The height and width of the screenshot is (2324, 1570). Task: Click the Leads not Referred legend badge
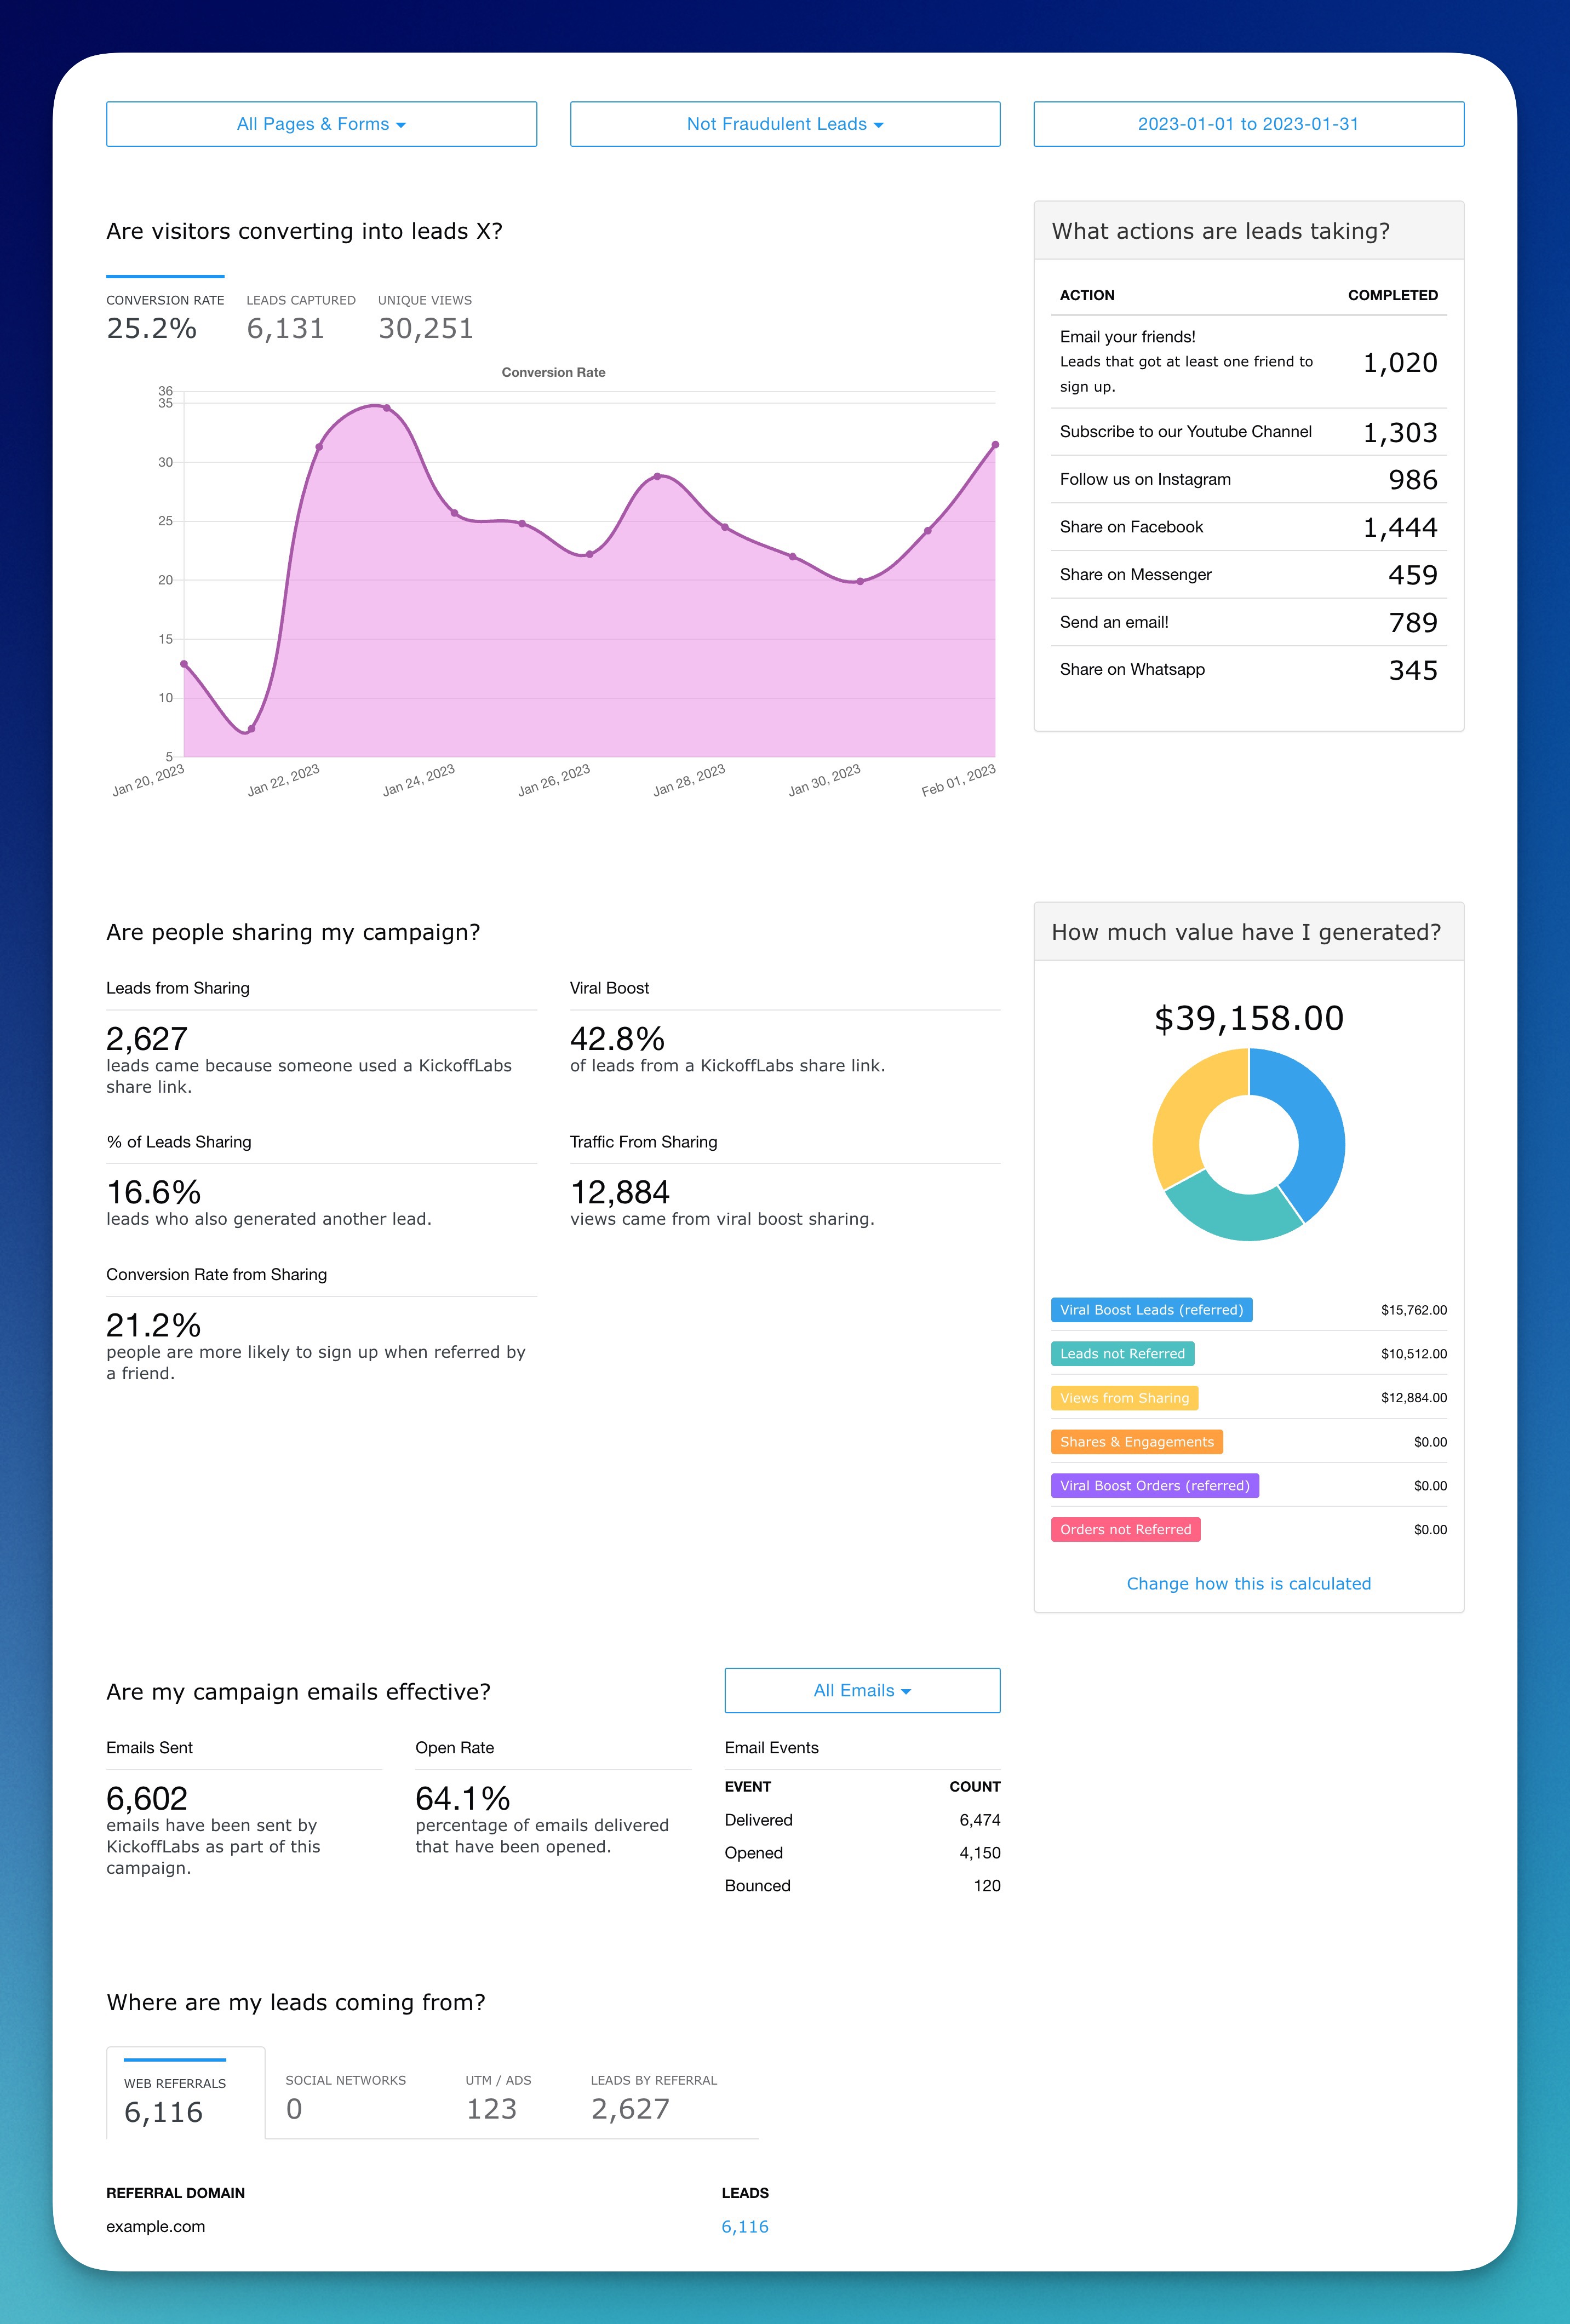click(x=1122, y=1353)
